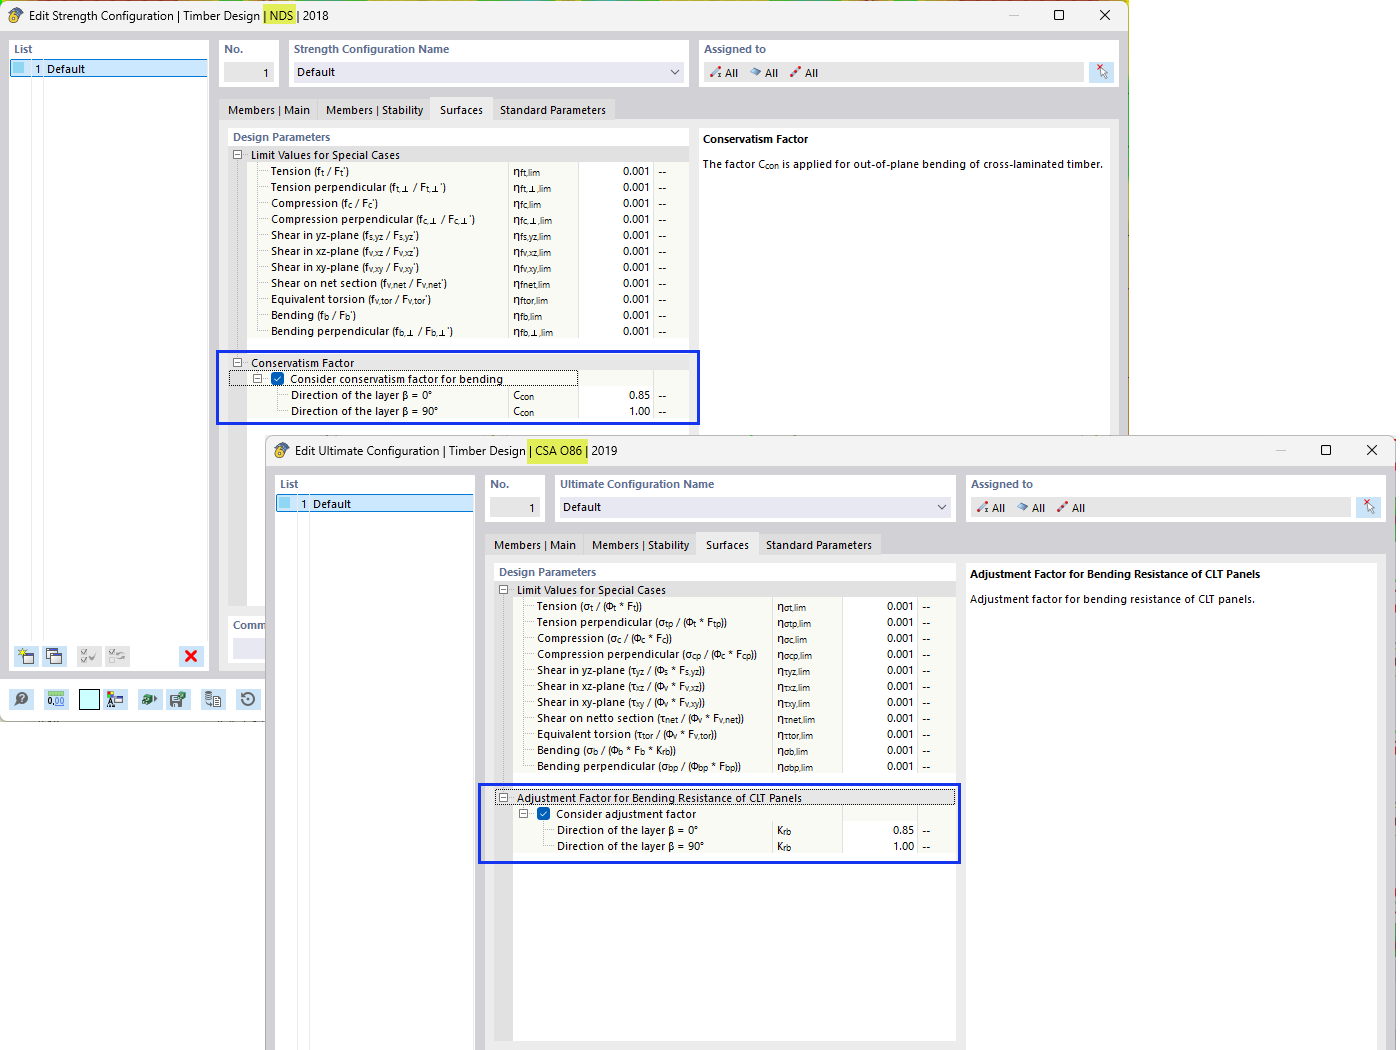Screen dimensions: 1400x1050
Task: Click the first 'All' icon in CSA Assigned to
Action: (x=991, y=508)
